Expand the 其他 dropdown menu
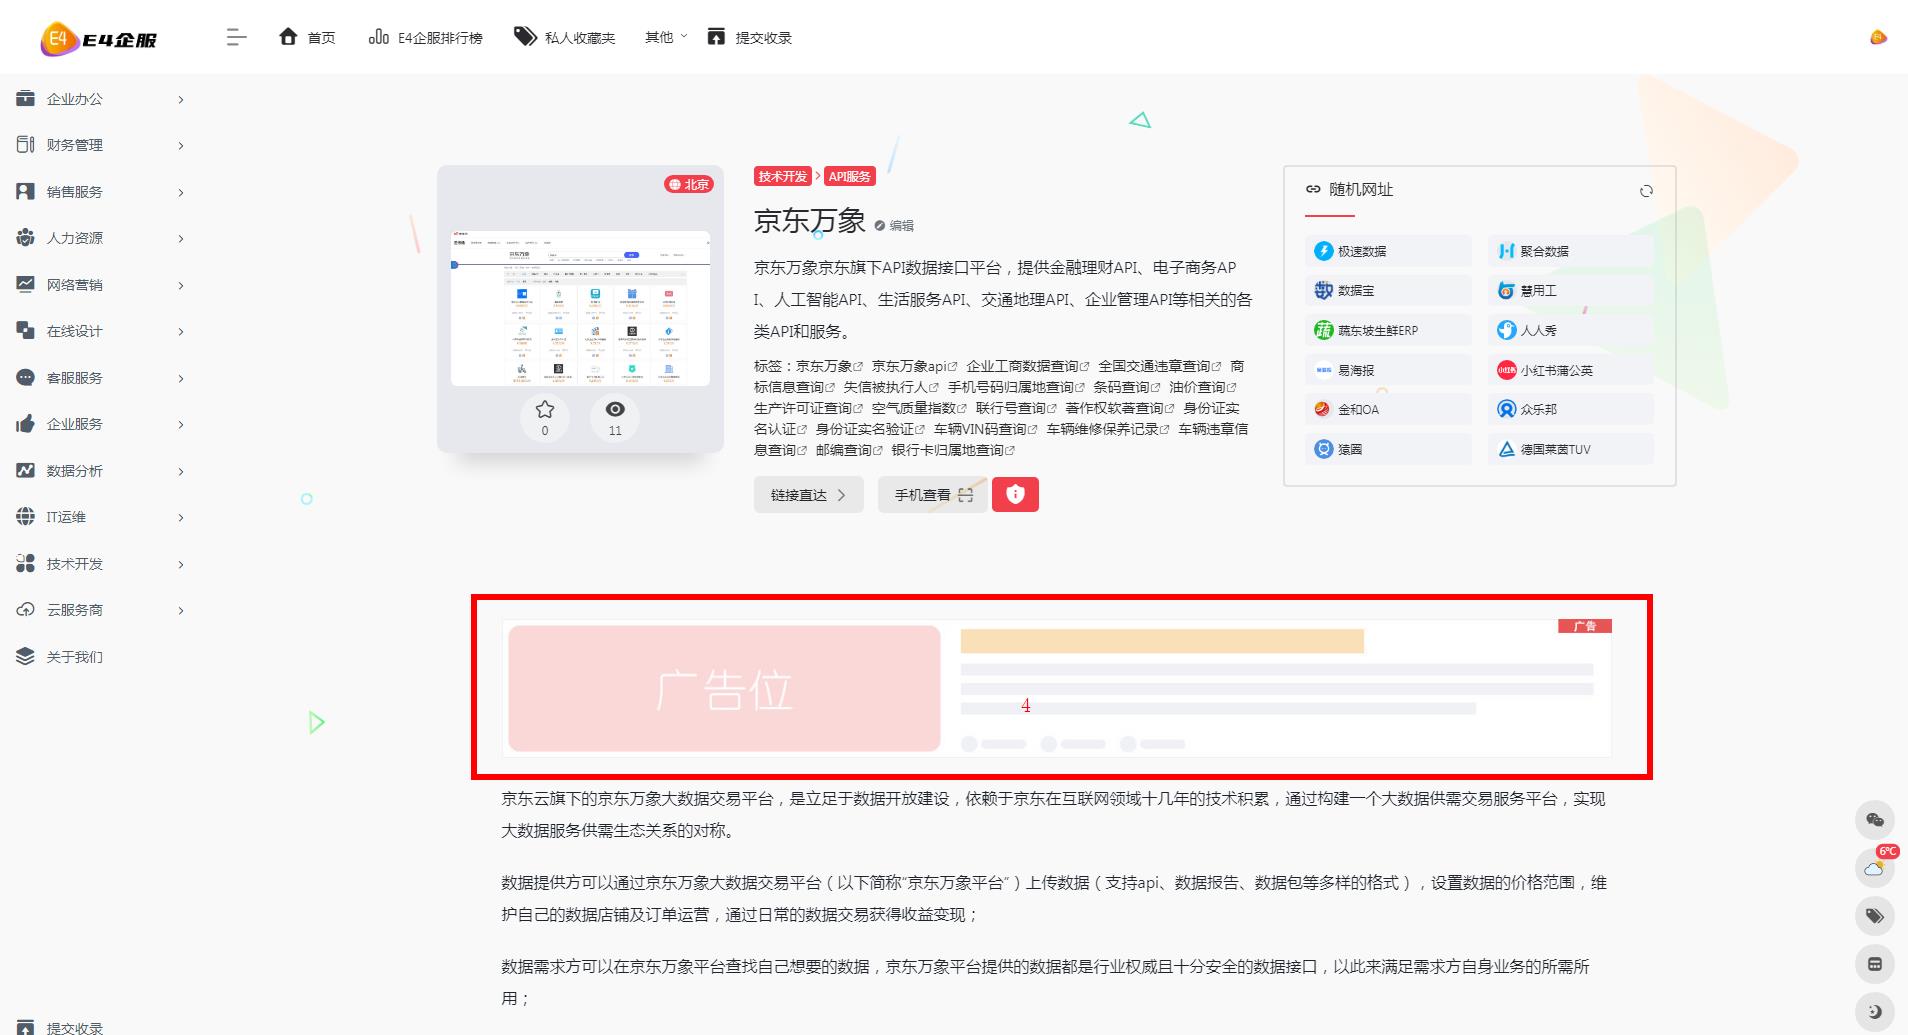1908x1035 pixels. [666, 37]
